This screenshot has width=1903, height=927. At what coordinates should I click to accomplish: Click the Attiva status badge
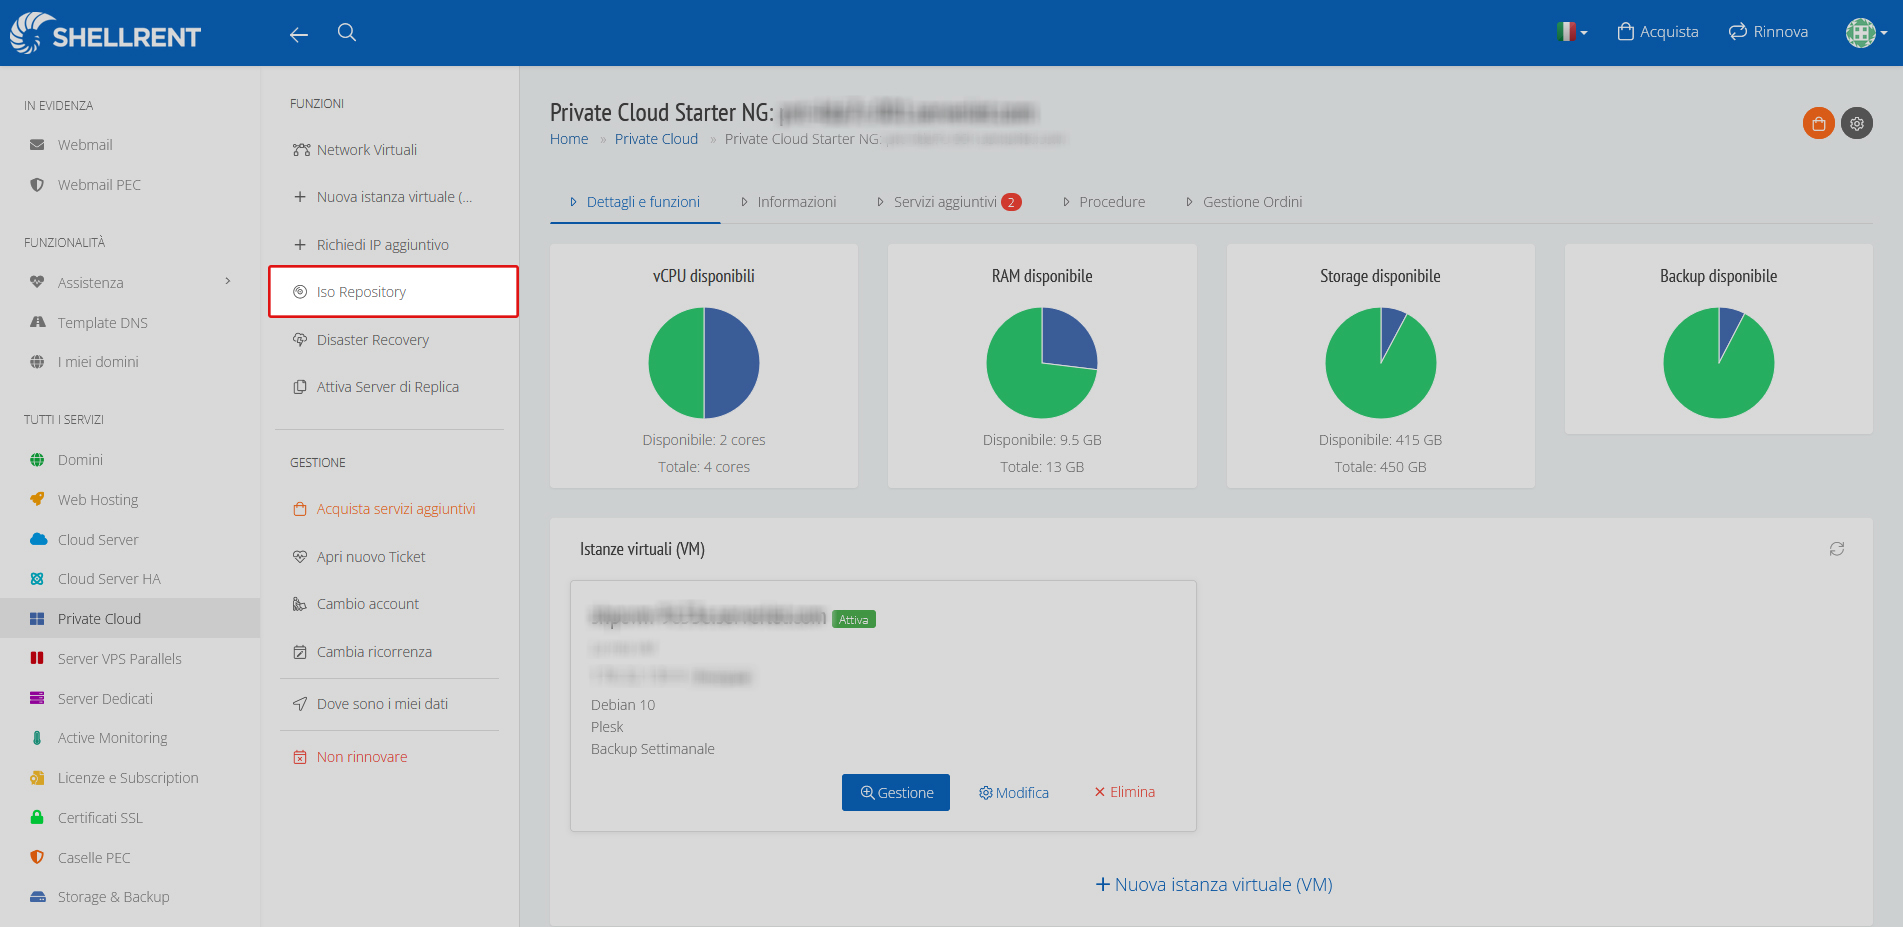tap(855, 619)
